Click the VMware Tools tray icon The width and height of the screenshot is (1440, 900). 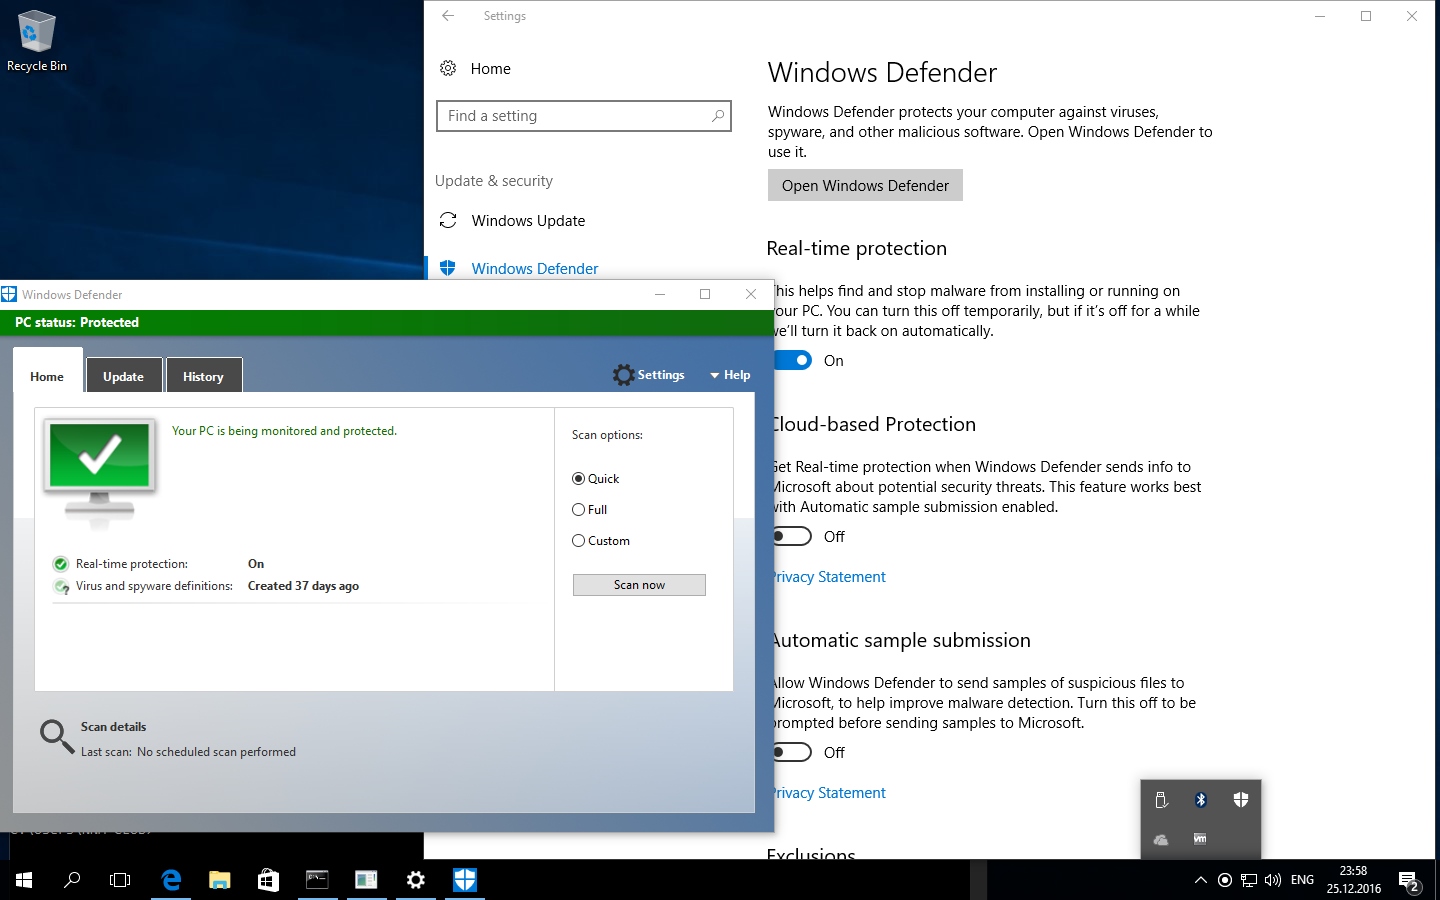(1200, 839)
